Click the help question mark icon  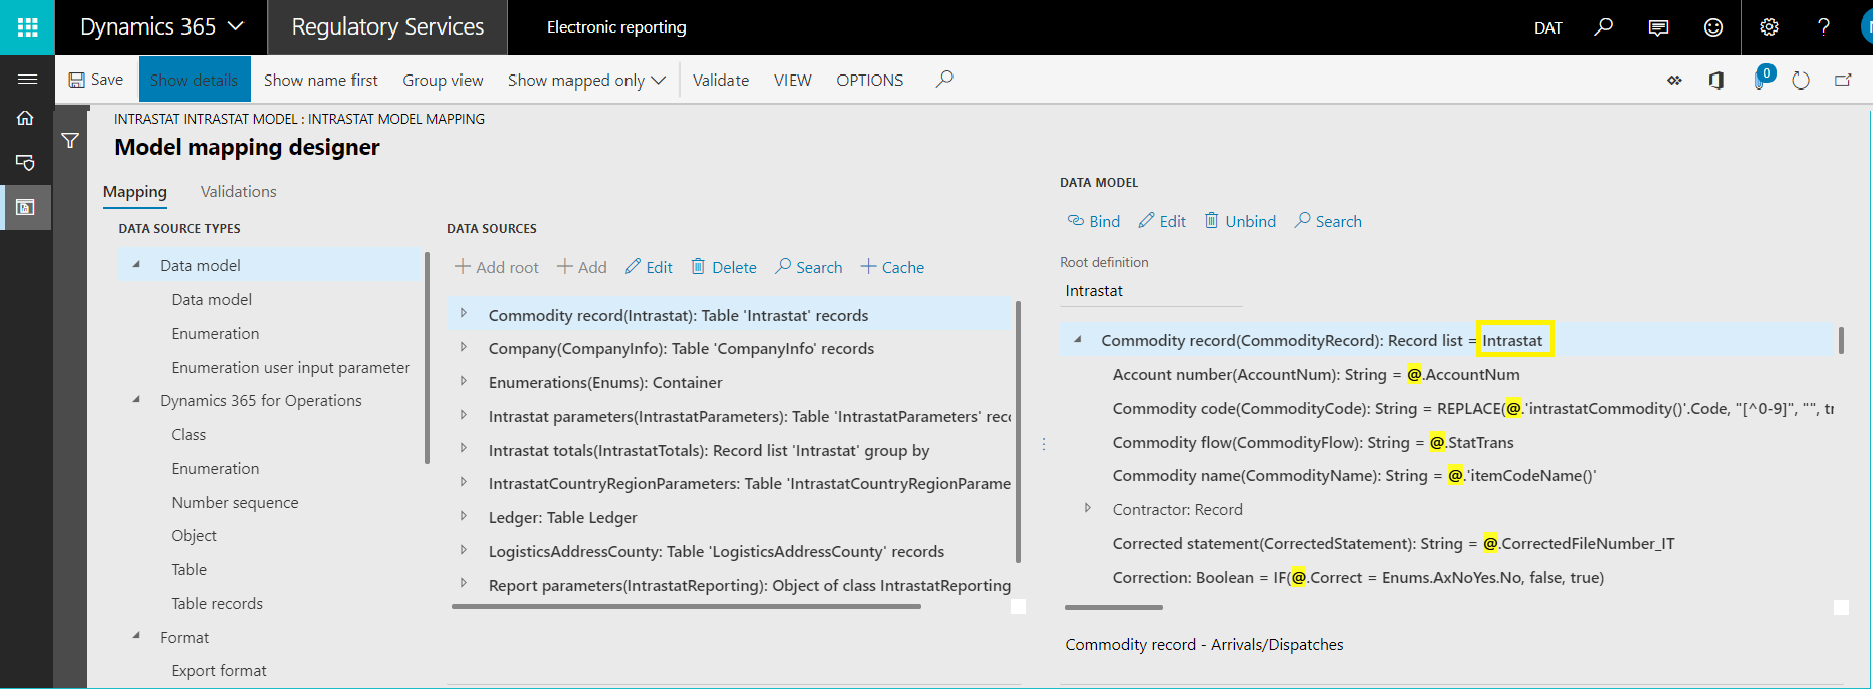pyautogui.click(x=1824, y=27)
